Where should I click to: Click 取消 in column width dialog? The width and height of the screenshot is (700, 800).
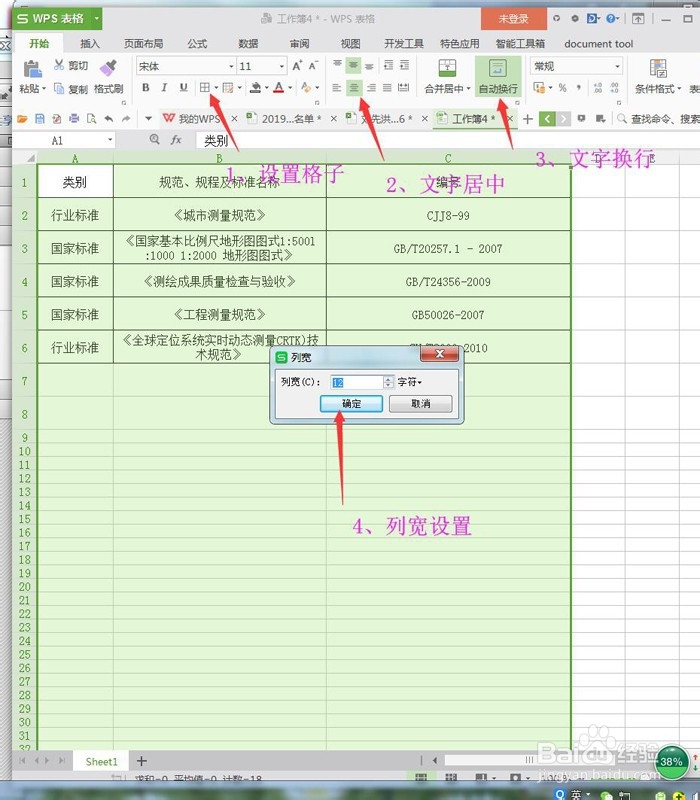pos(420,404)
